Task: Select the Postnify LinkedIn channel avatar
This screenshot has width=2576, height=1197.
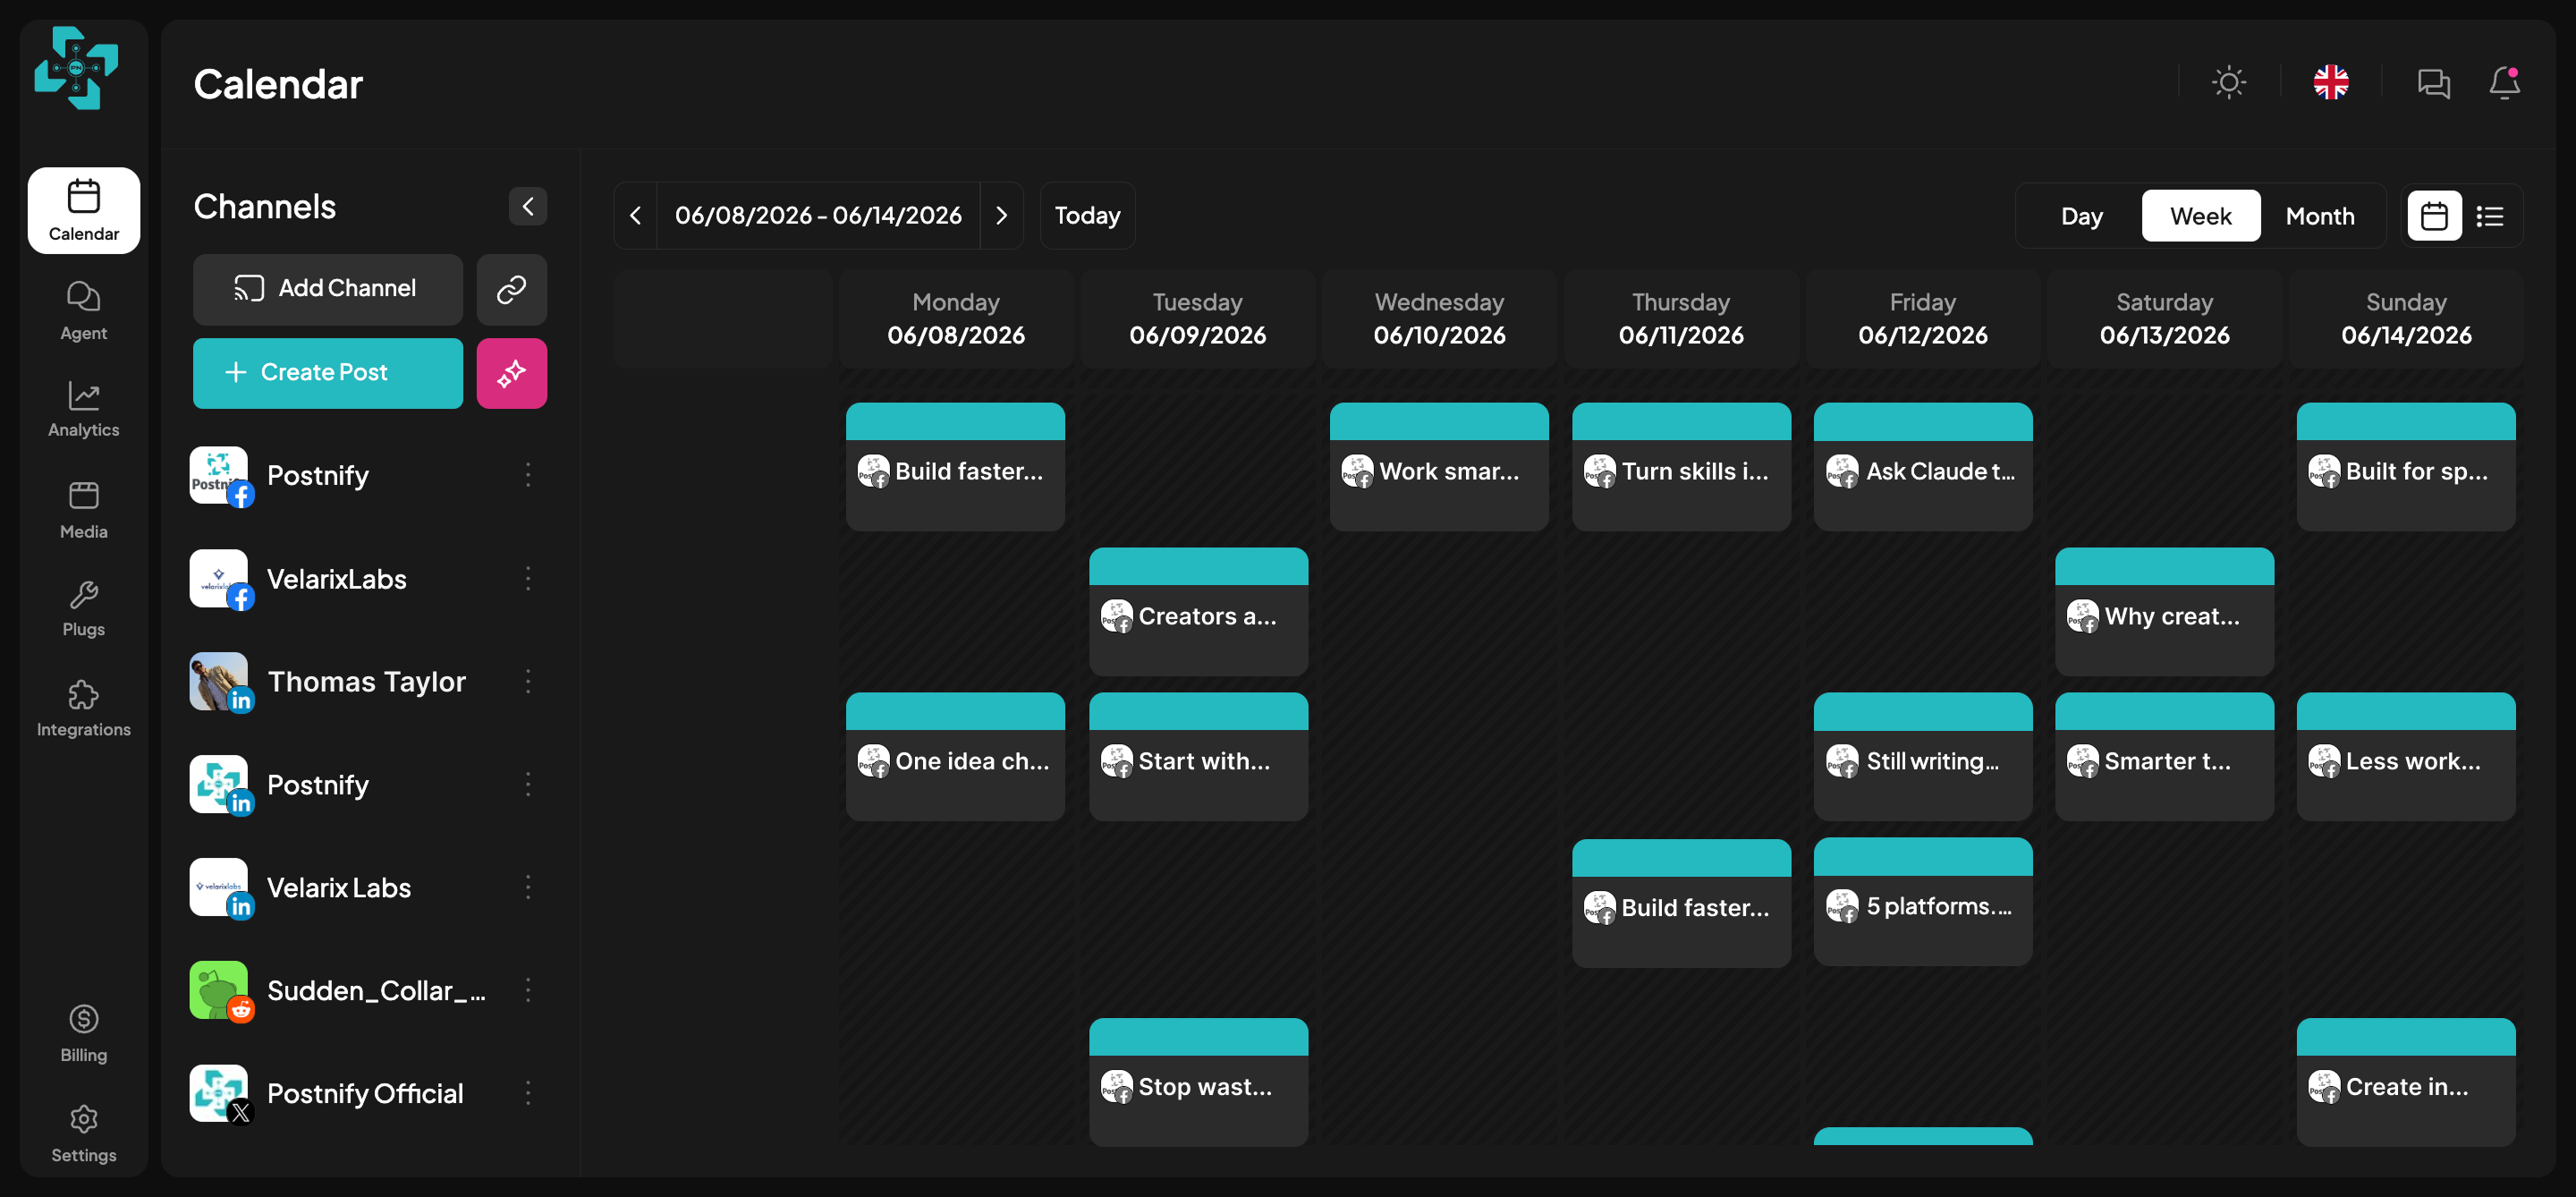Action: click(219, 785)
